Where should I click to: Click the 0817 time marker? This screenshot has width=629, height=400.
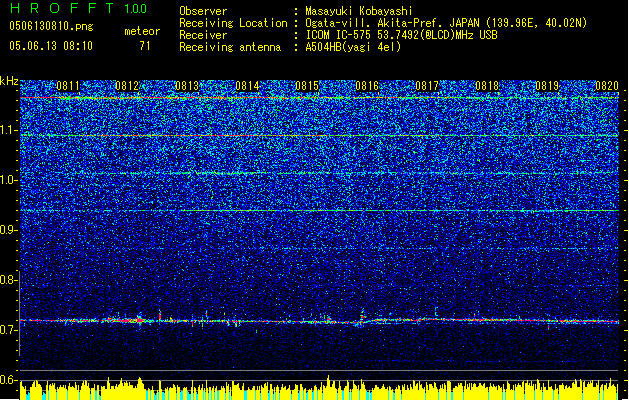point(427,86)
